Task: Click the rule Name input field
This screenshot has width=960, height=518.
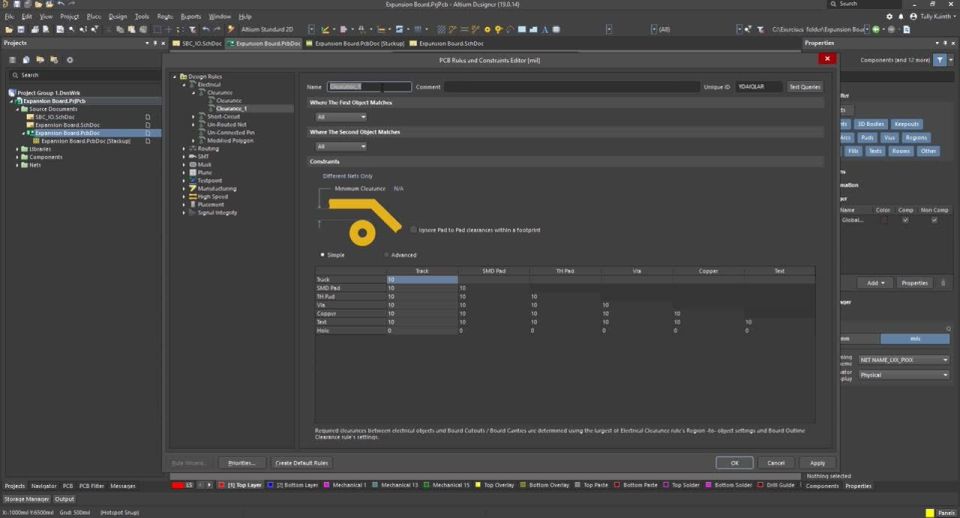Action: [x=369, y=87]
